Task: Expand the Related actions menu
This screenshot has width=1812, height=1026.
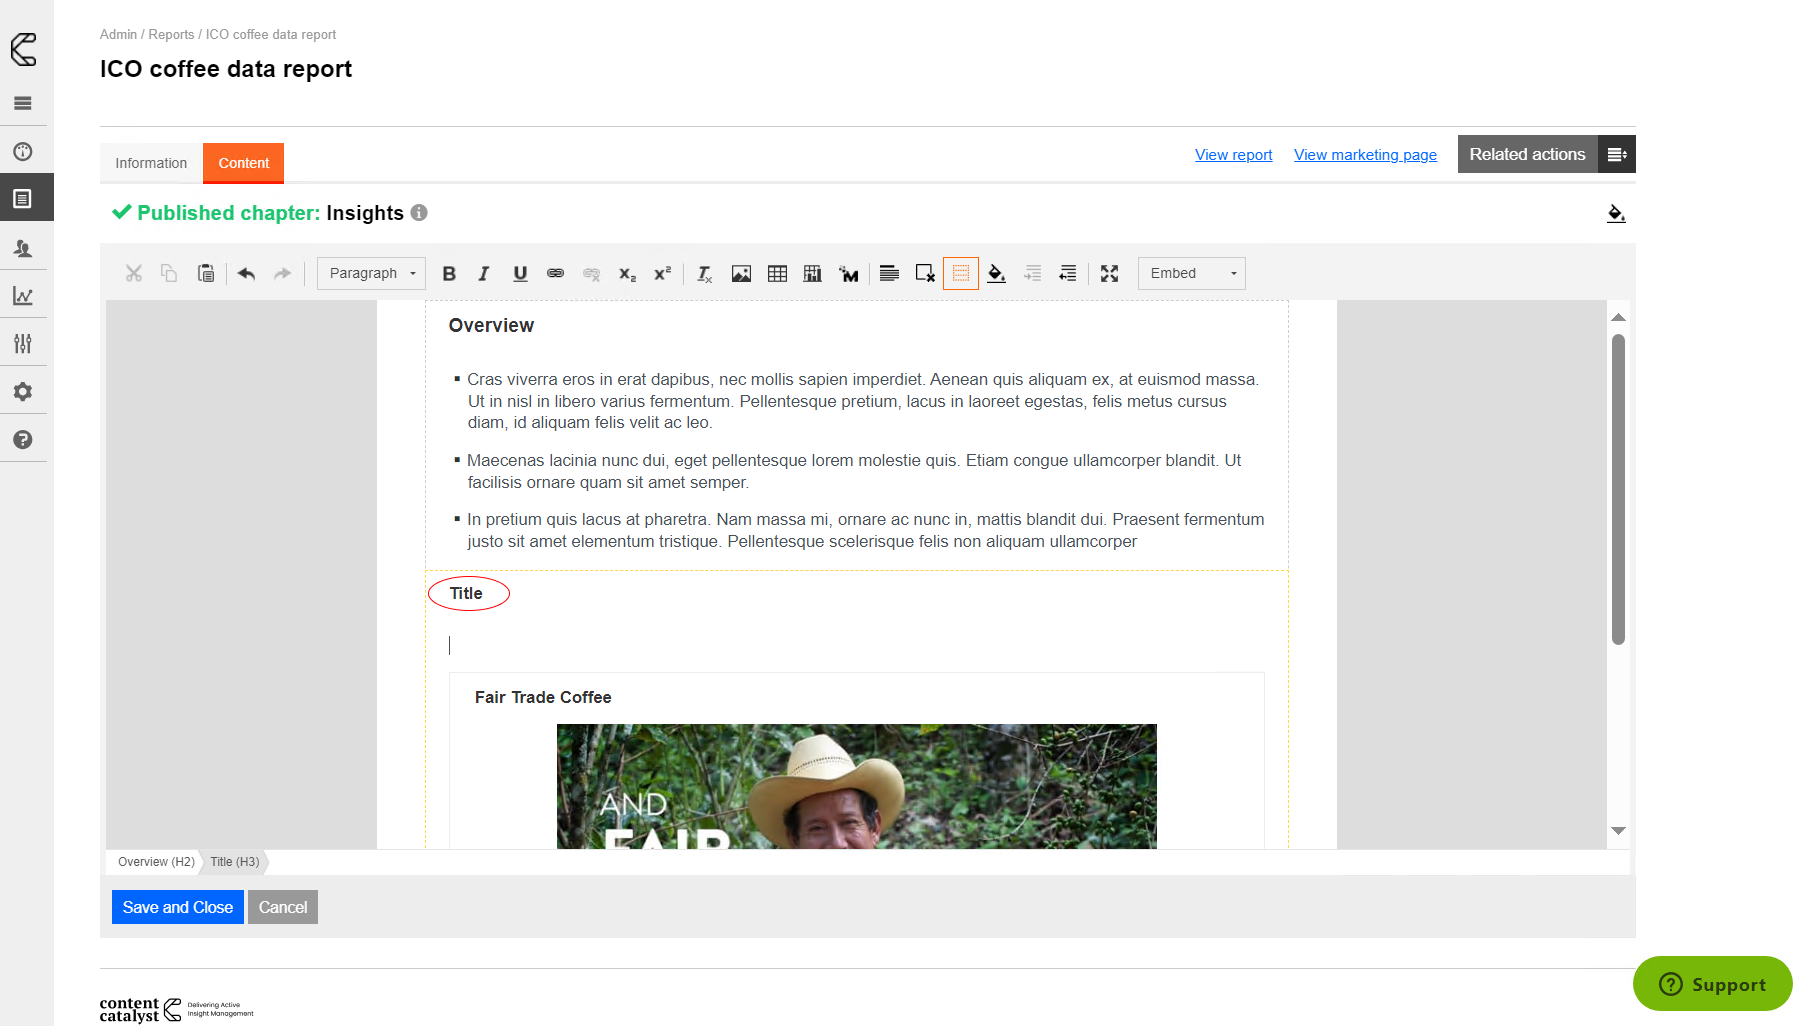Action: [1616, 154]
